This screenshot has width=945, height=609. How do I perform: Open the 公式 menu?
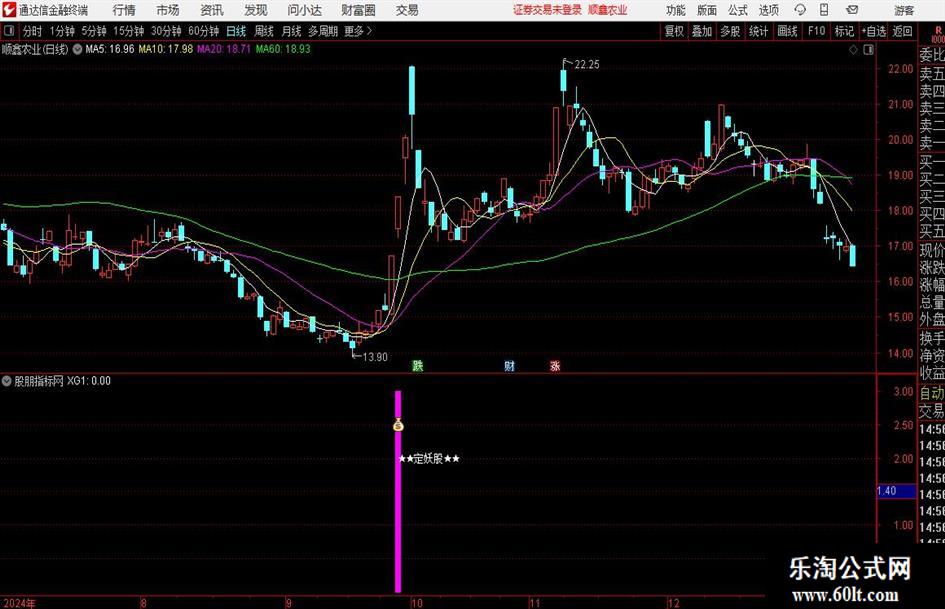[738, 10]
